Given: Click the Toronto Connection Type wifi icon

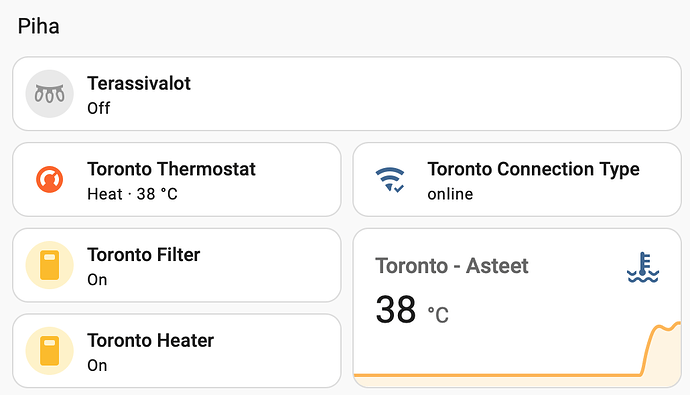Looking at the screenshot, I should pyautogui.click(x=390, y=179).
